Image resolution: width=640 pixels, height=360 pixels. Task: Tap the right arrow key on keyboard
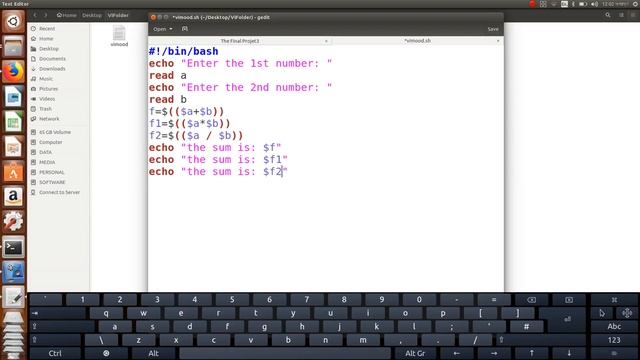click(494, 353)
